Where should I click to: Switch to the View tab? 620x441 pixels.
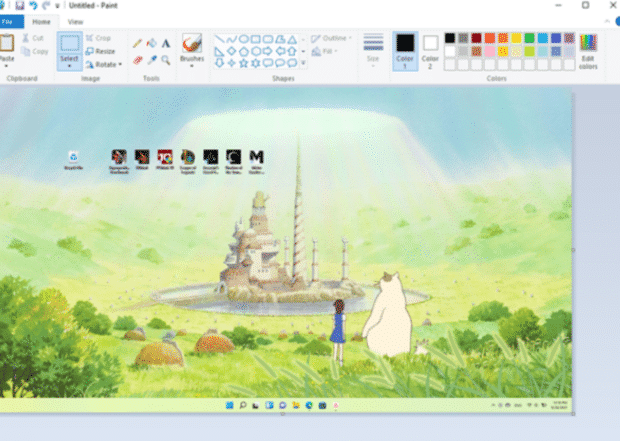pos(75,22)
